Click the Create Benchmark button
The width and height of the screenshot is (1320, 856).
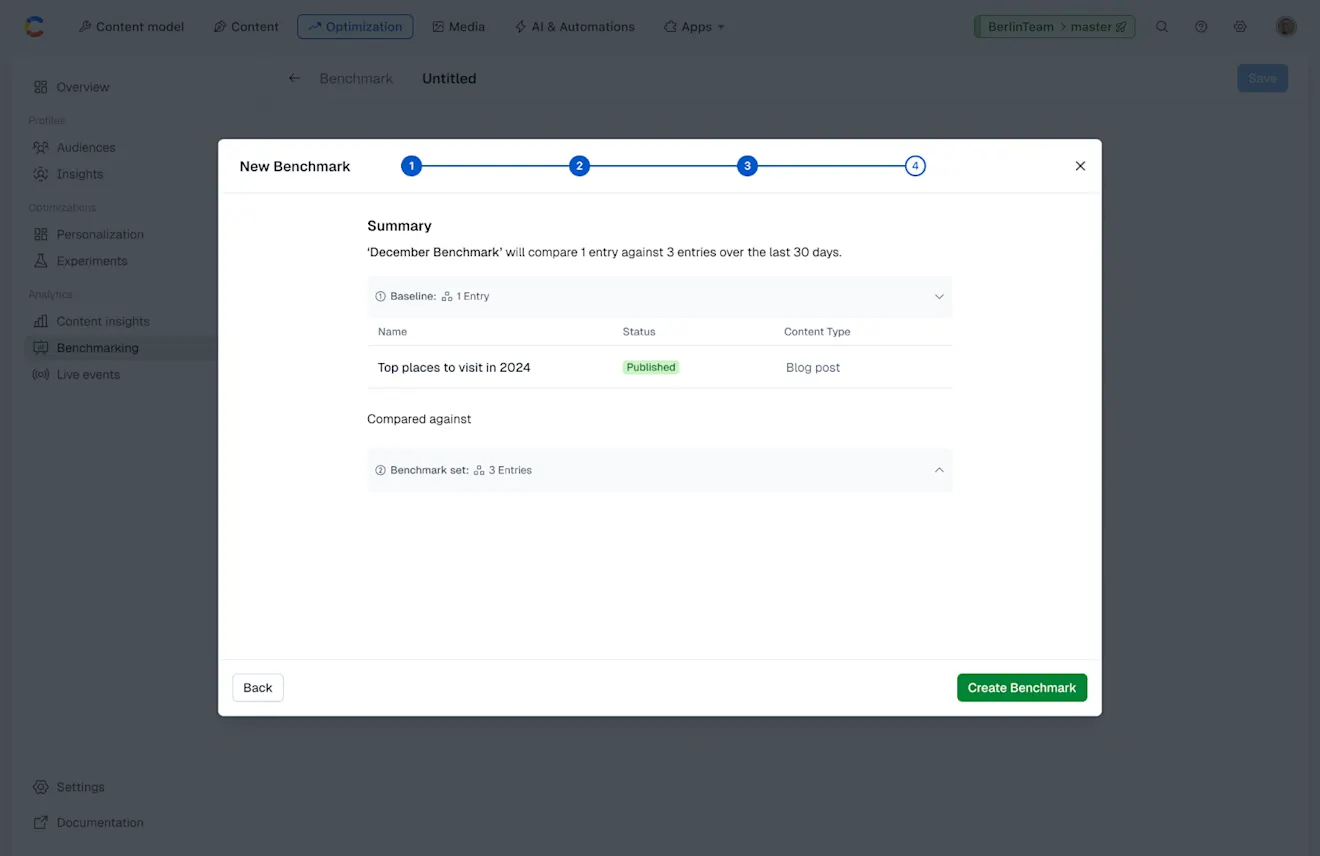point(1022,687)
